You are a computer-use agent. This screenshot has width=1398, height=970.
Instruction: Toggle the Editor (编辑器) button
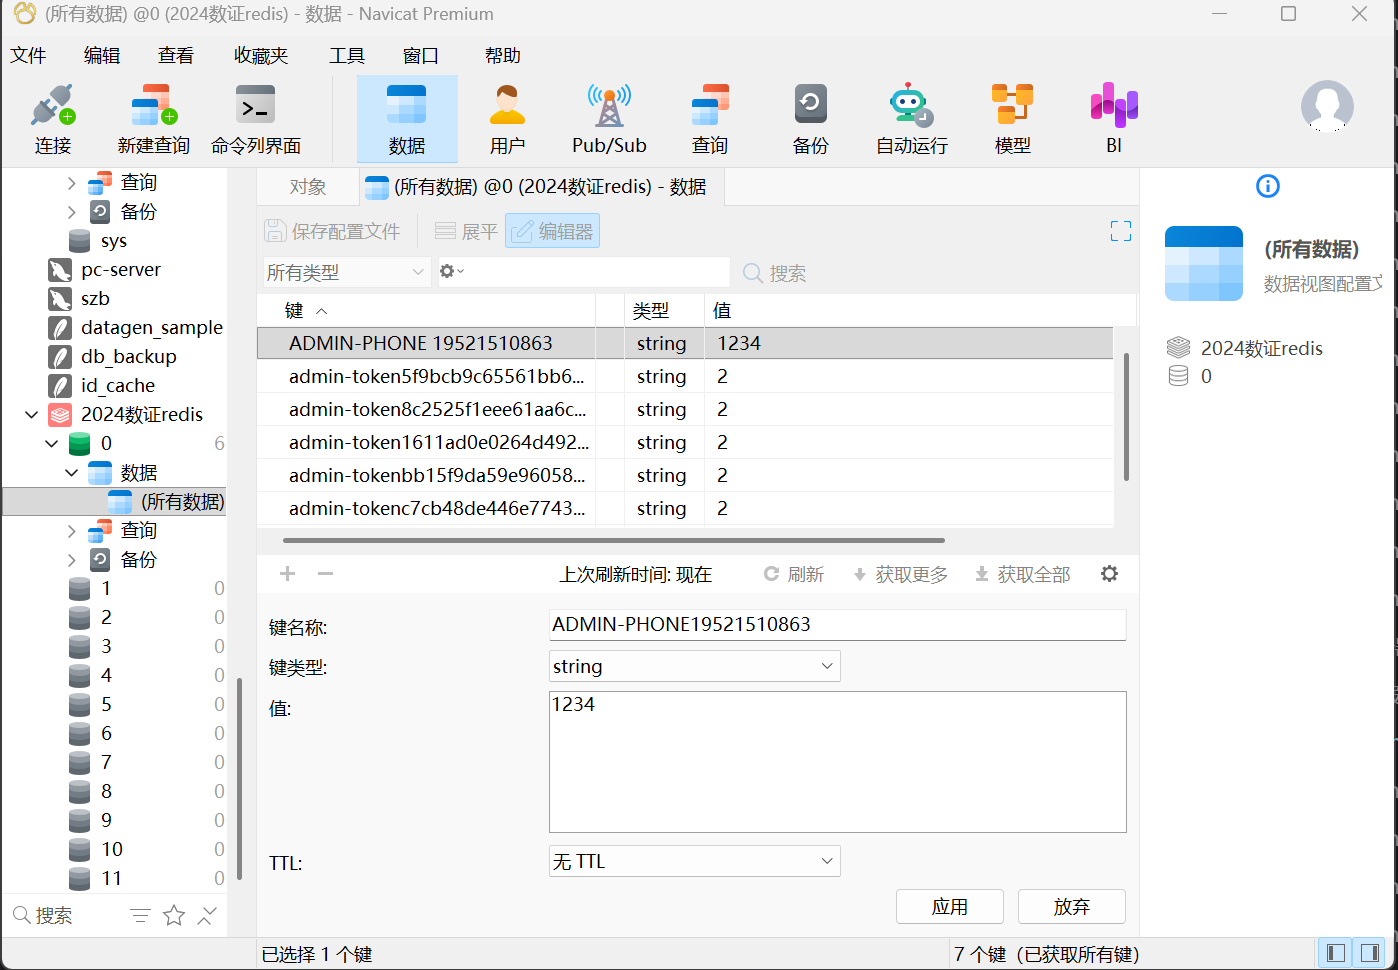(553, 231)
